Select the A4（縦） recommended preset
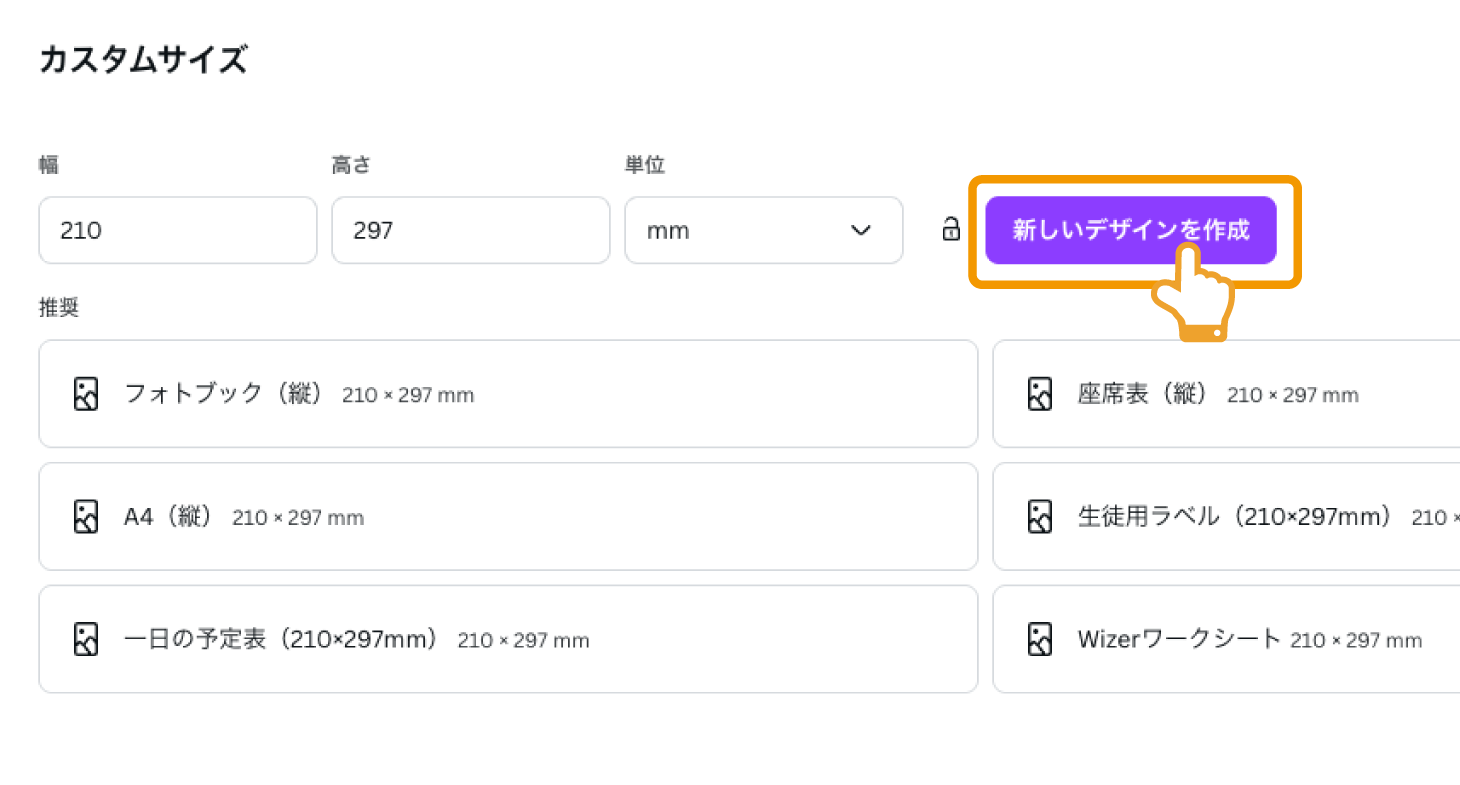The image size is (1460, 785). (x=400, y=516)
